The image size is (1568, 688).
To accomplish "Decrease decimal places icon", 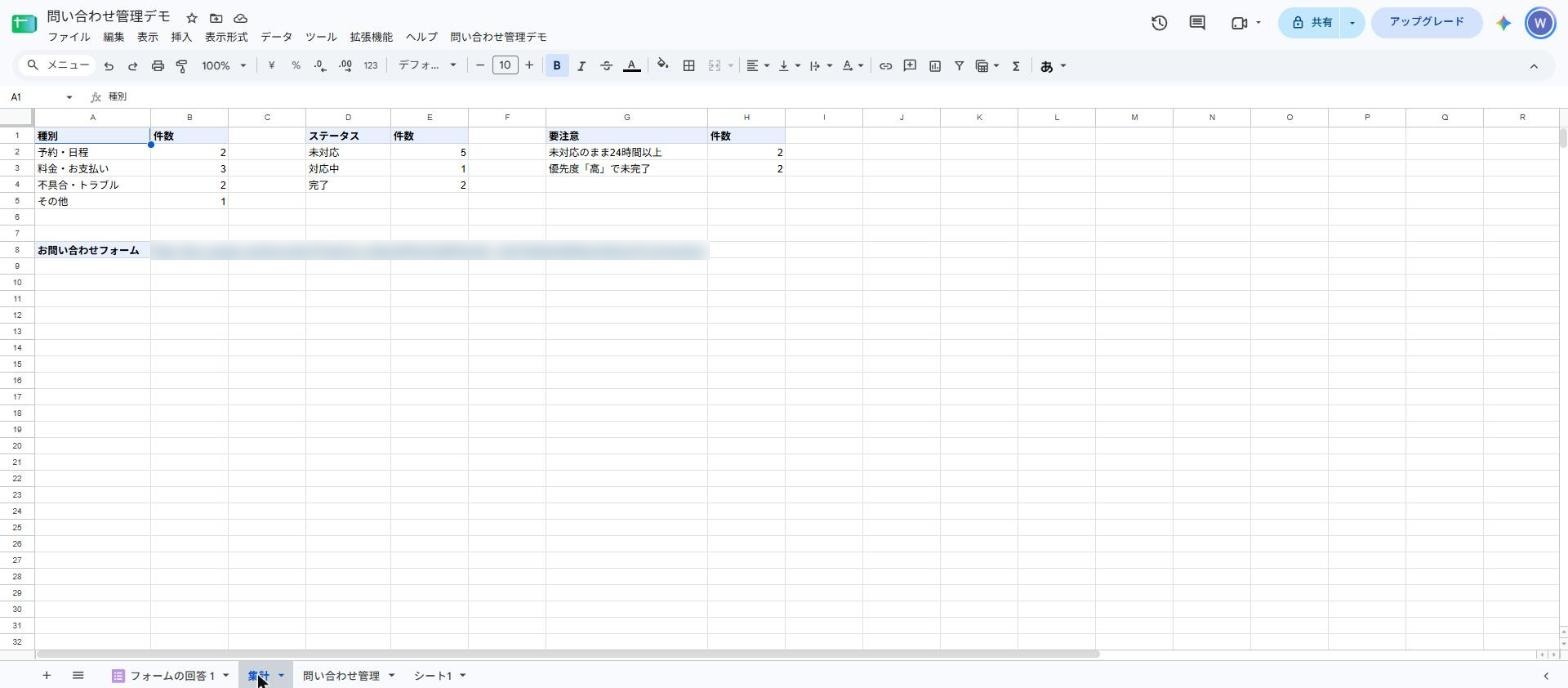I will [320, 66].
